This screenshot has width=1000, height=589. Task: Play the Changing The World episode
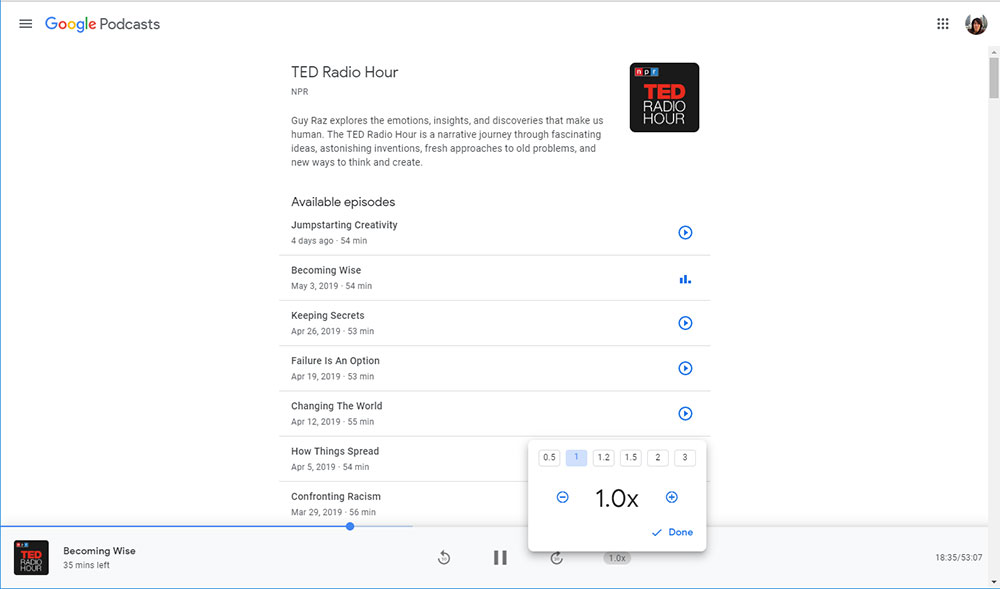click(685, 414)
